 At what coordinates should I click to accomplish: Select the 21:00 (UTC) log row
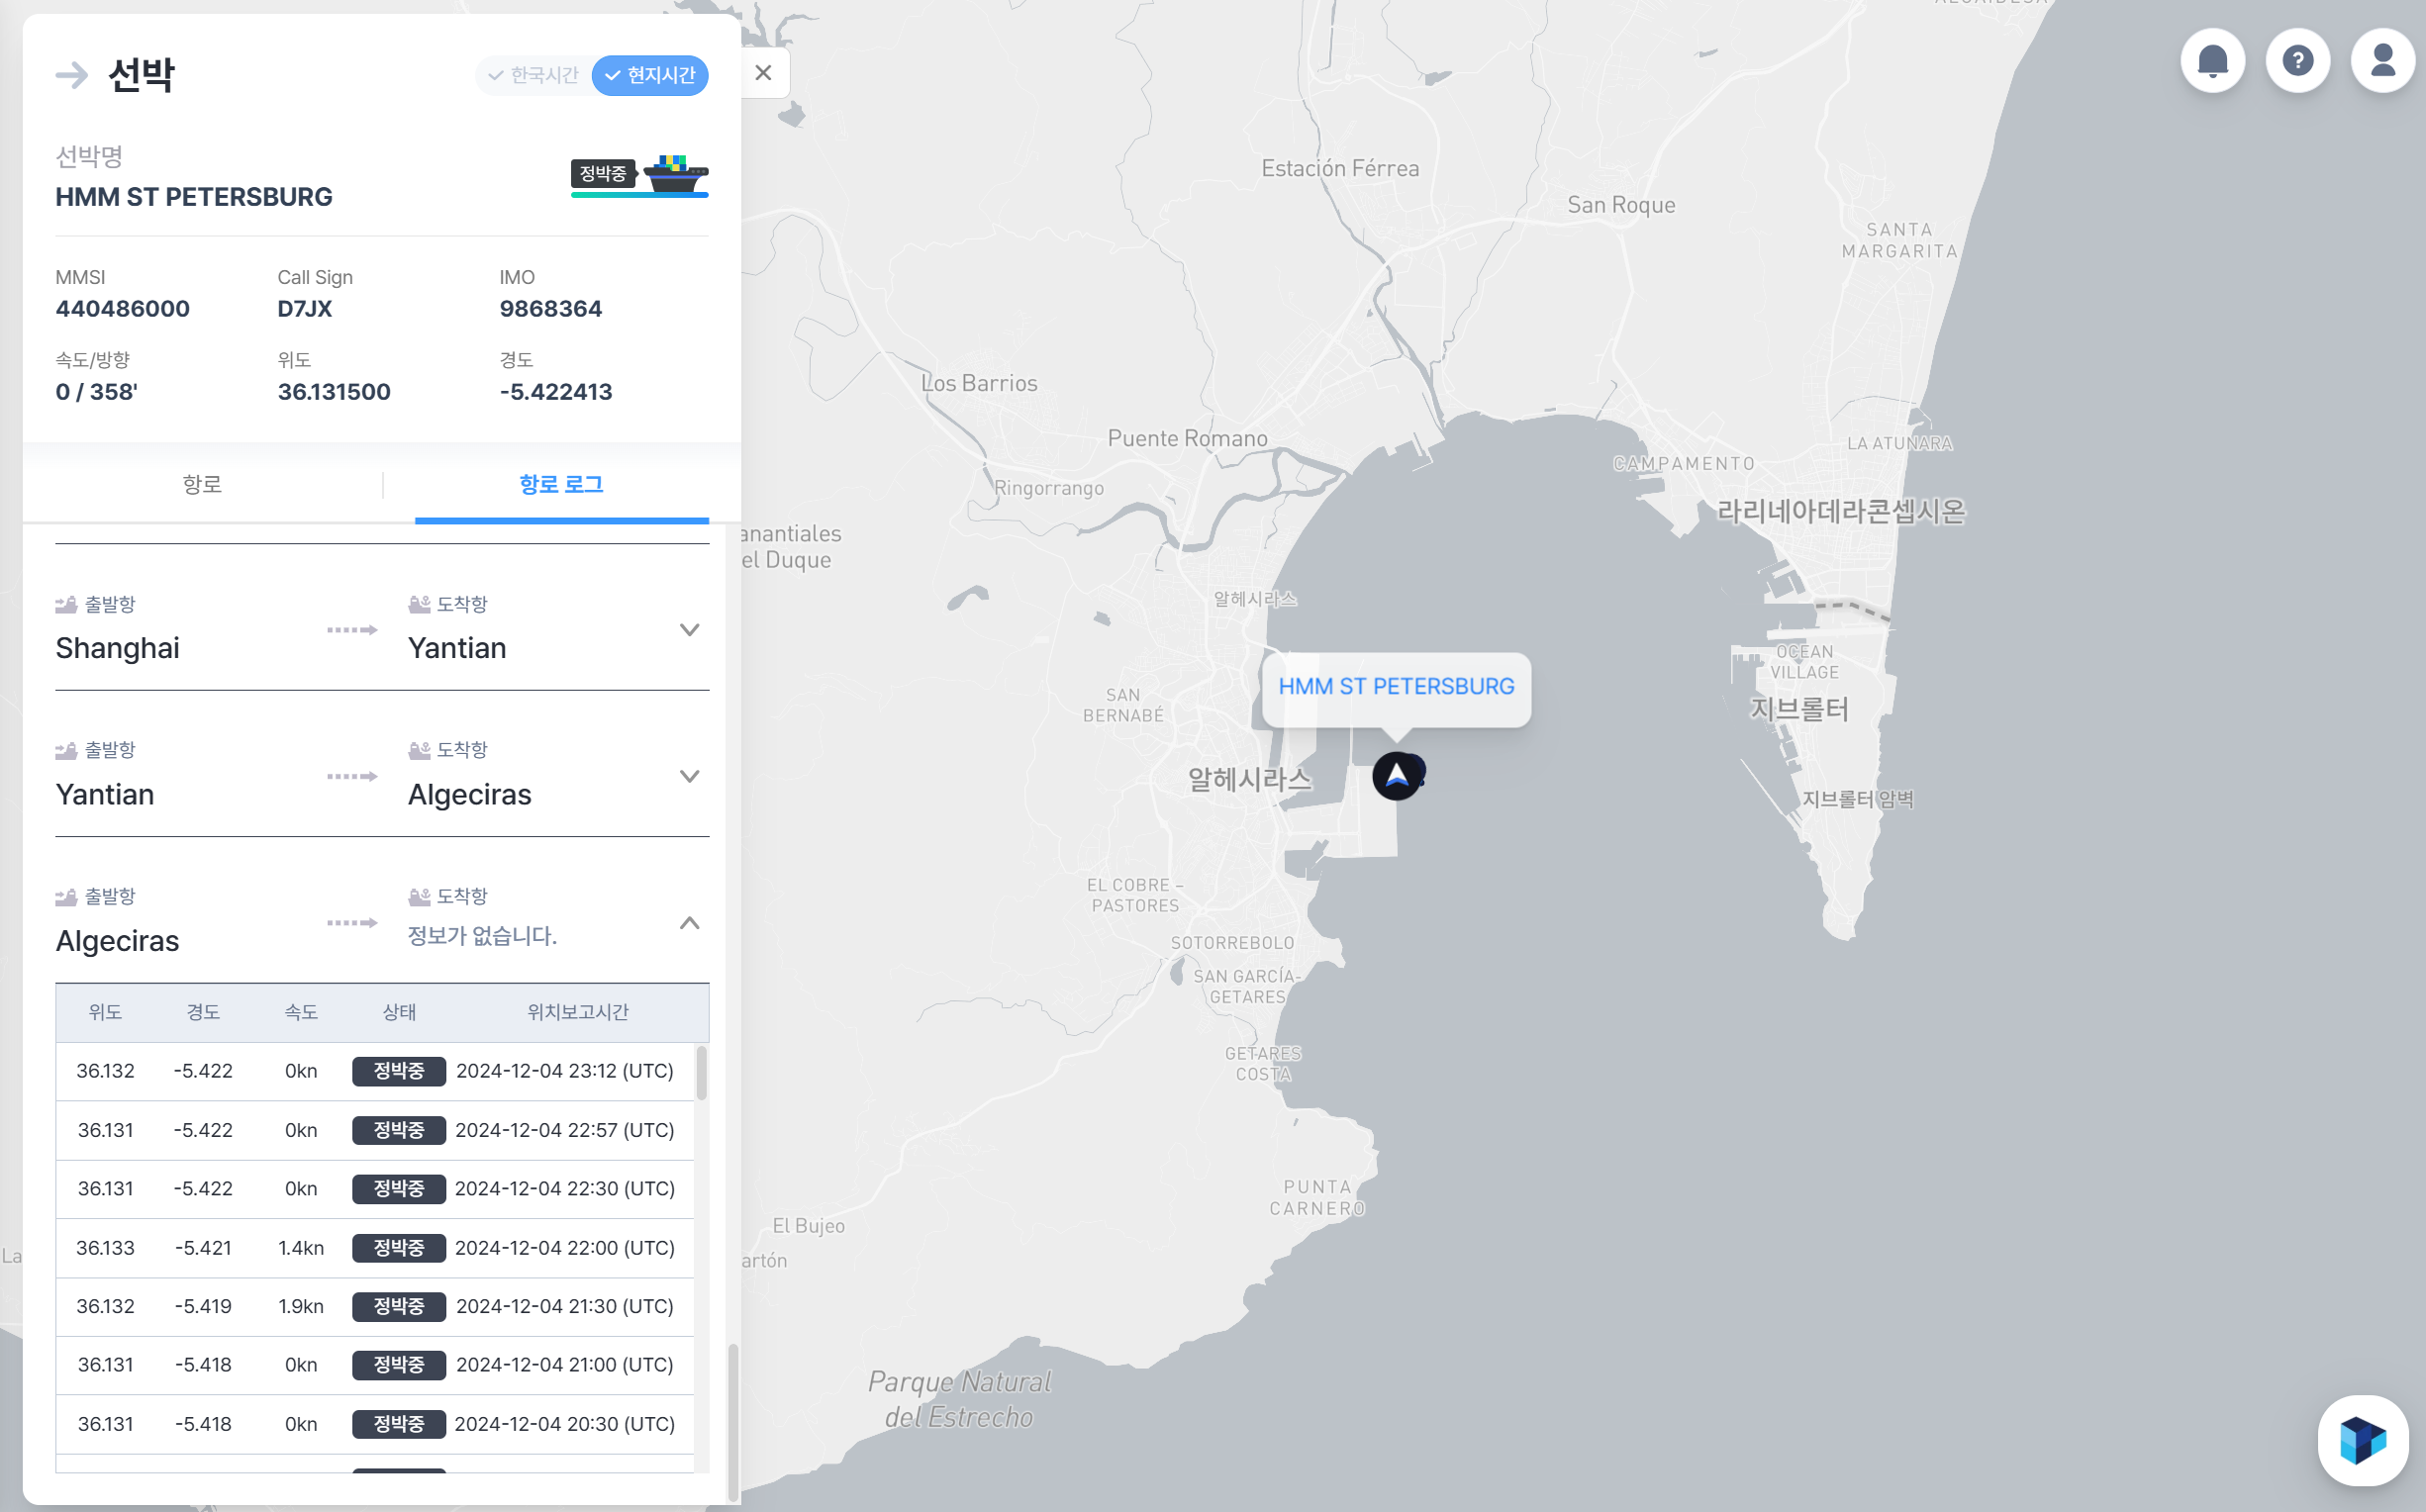(x=375, y=1365)
